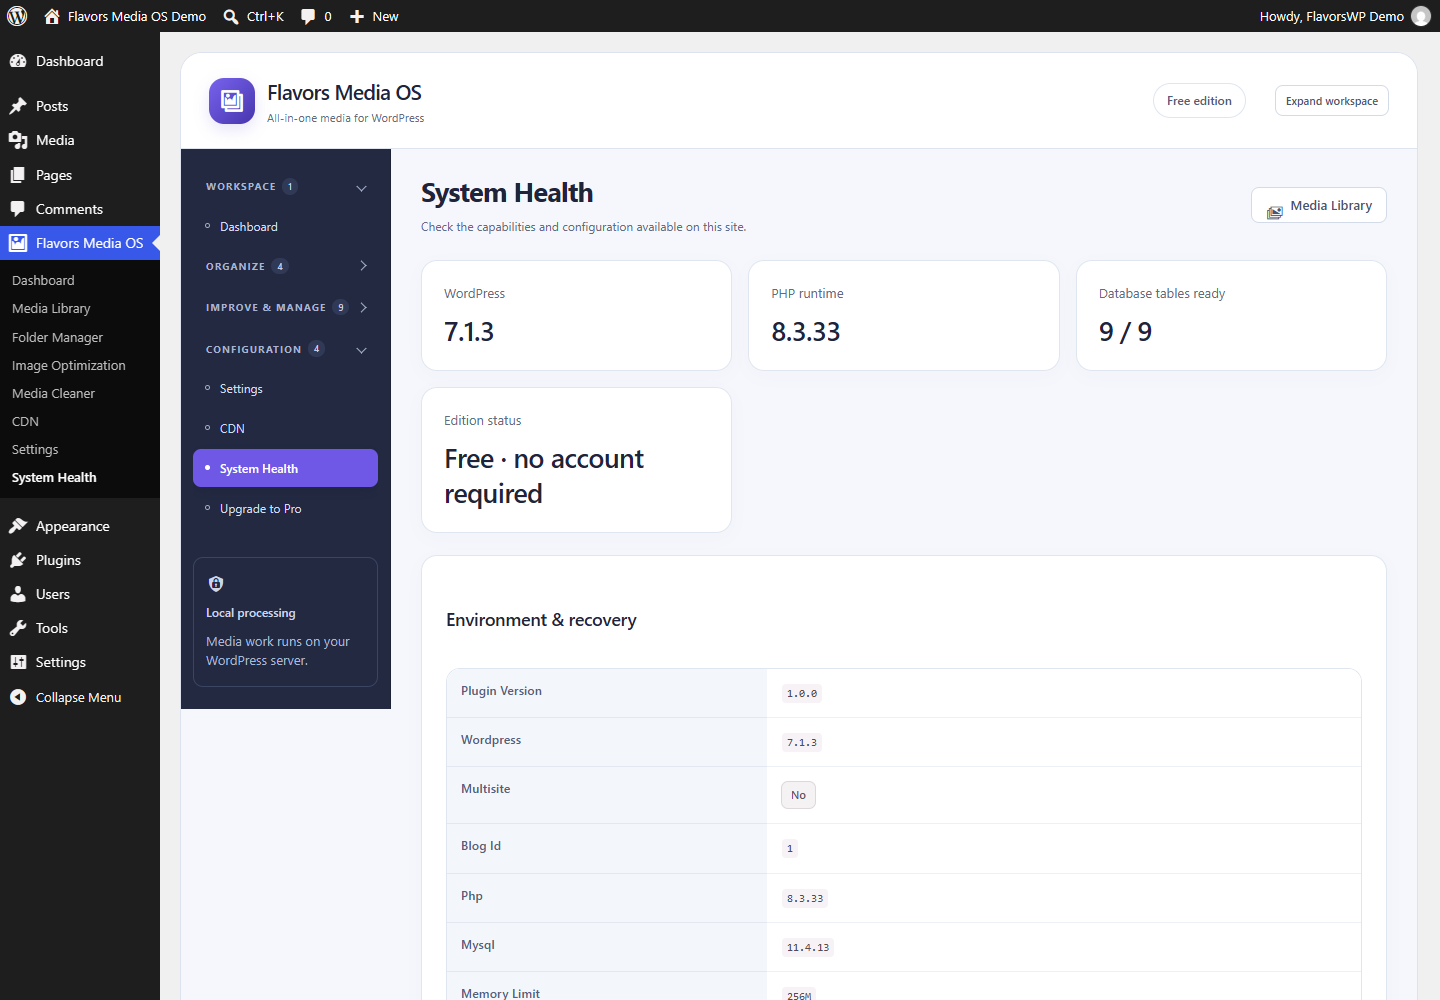Click the comments bubble icon in admin bar
1440x1000 pixels.
[x=308, y=16]
